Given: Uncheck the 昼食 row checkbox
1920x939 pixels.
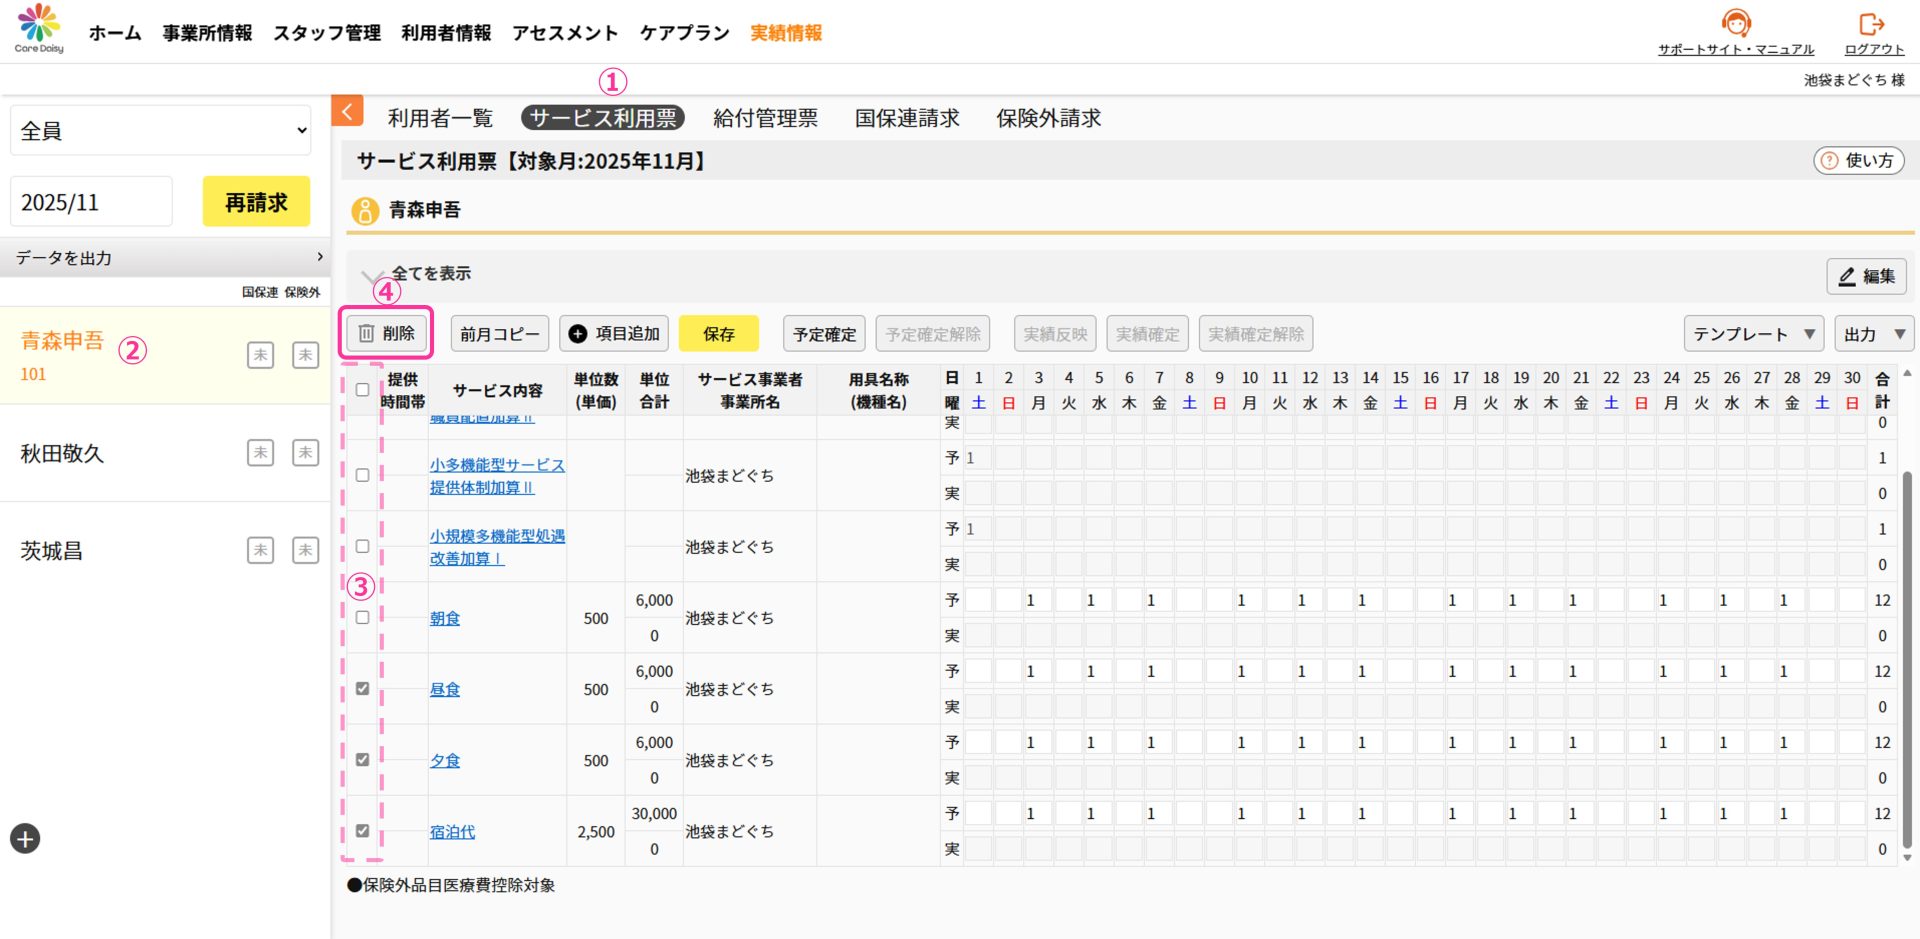Looking at the screenshot, I should tap(362, 689).
